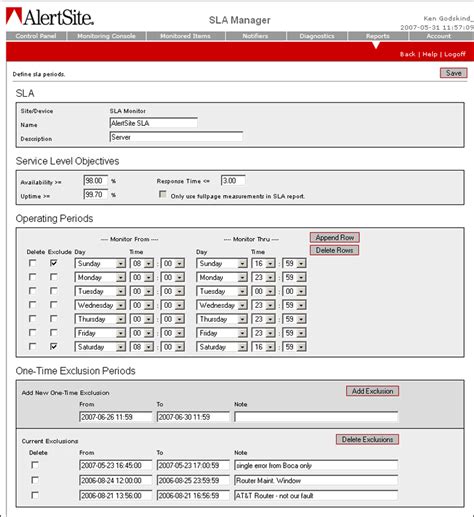Click the Save button

point(454,73)
